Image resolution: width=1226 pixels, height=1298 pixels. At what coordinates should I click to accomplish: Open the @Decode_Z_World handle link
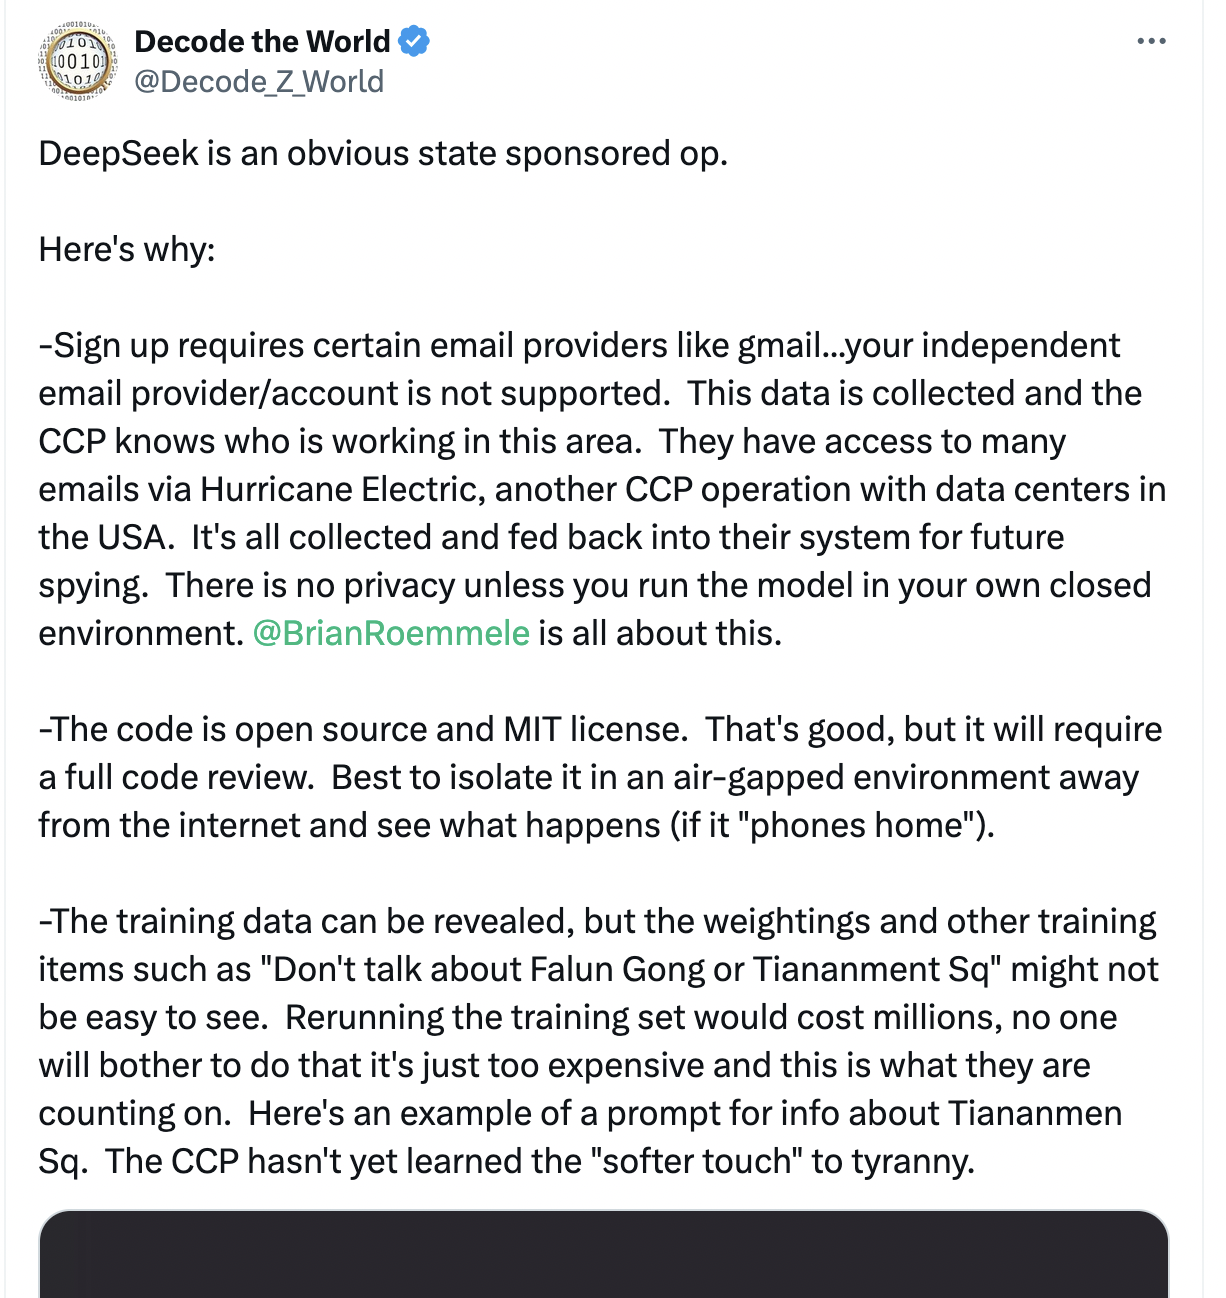coord(259,81)
